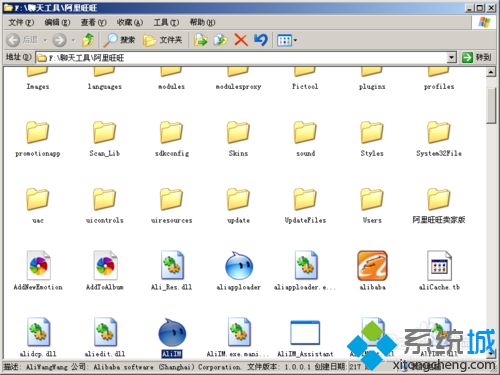Select the sdkconfig folder
The height and width of the screenshot is (375, 500).
pos(171,139)
